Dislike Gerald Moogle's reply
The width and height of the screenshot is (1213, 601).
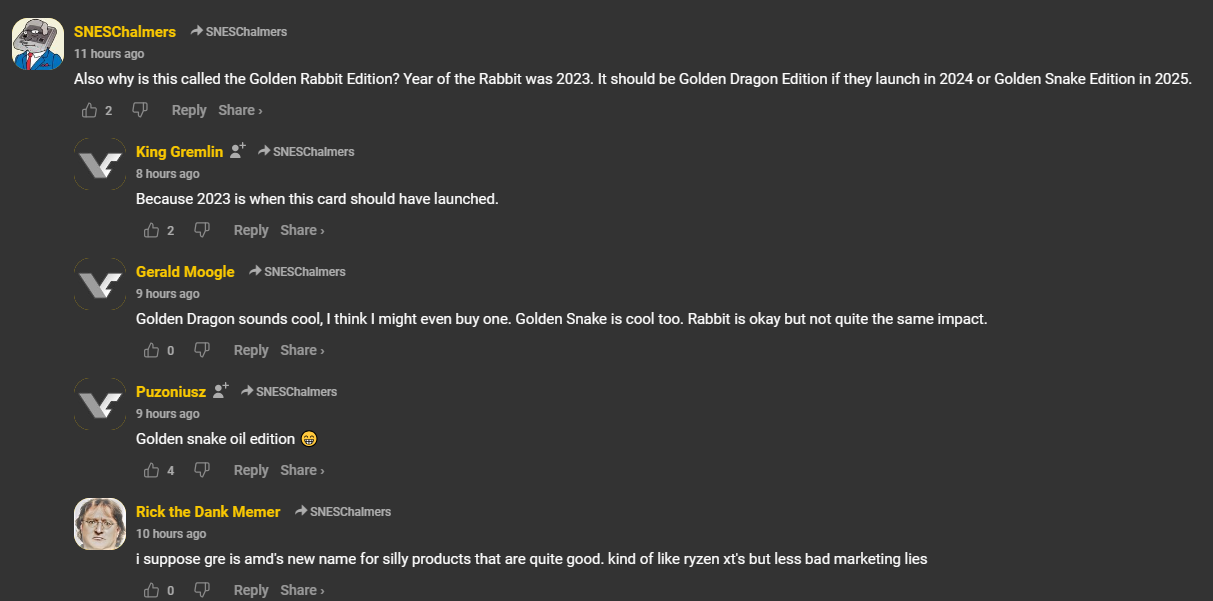202,350
